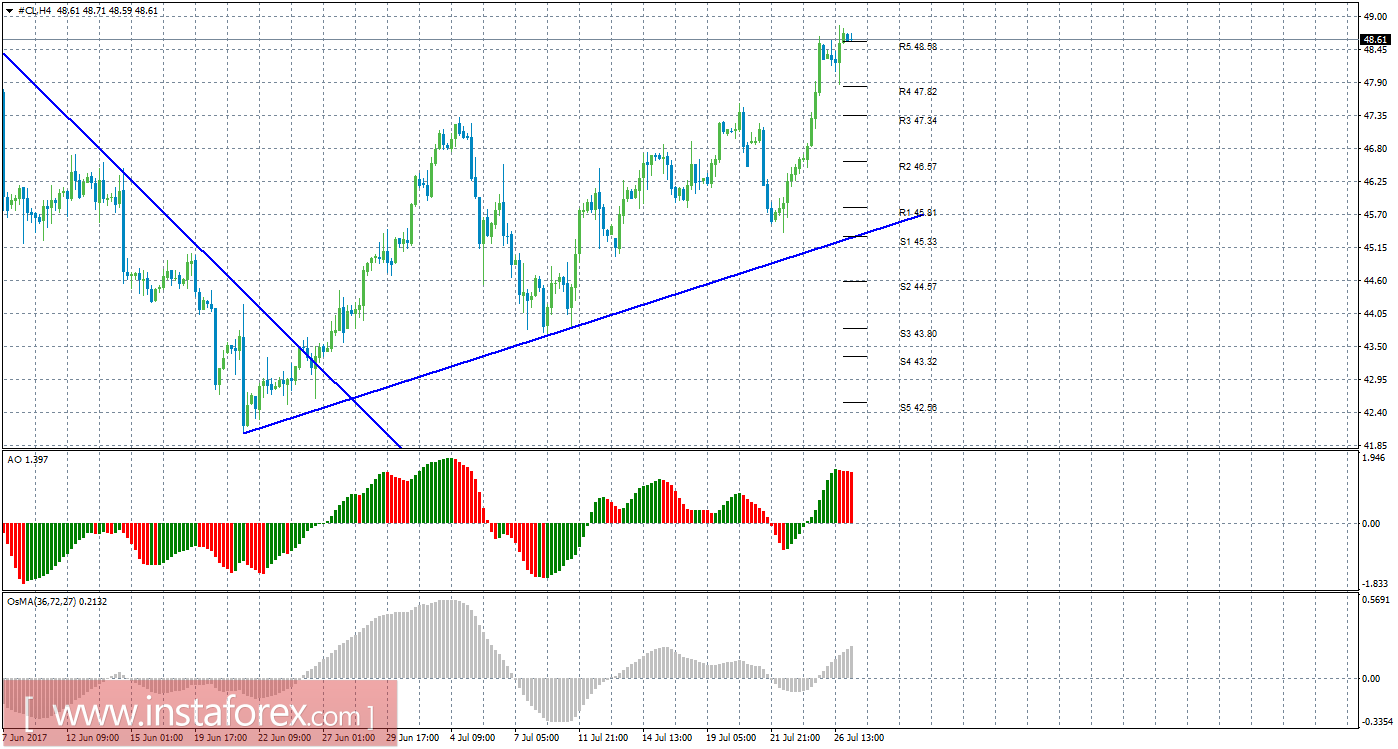Select the descending blue trendline
The height and width of the screenshot is (749, 1398).
coord(200,250)
